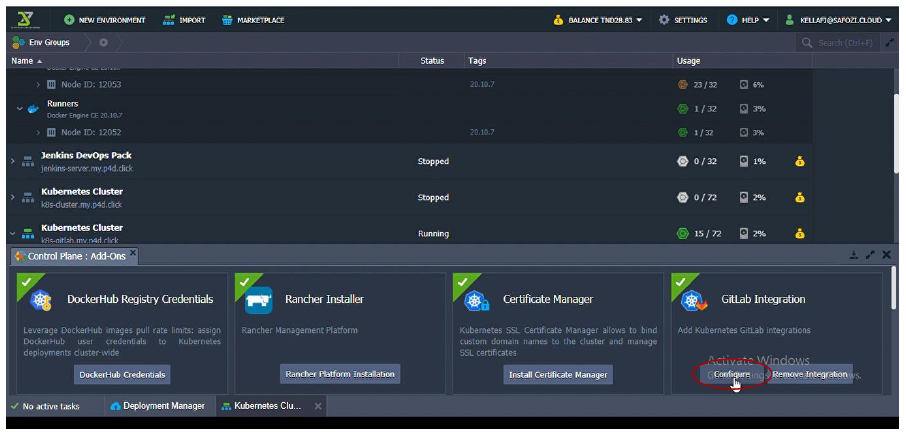Click the Docker whale icon beside Runners
This screenshot has width=906, height=439.
pos(34,109)
